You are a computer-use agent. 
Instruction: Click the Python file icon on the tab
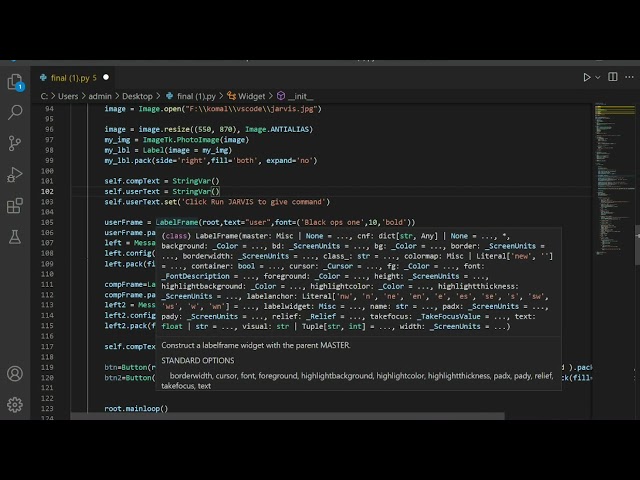[x=43, y=77]
